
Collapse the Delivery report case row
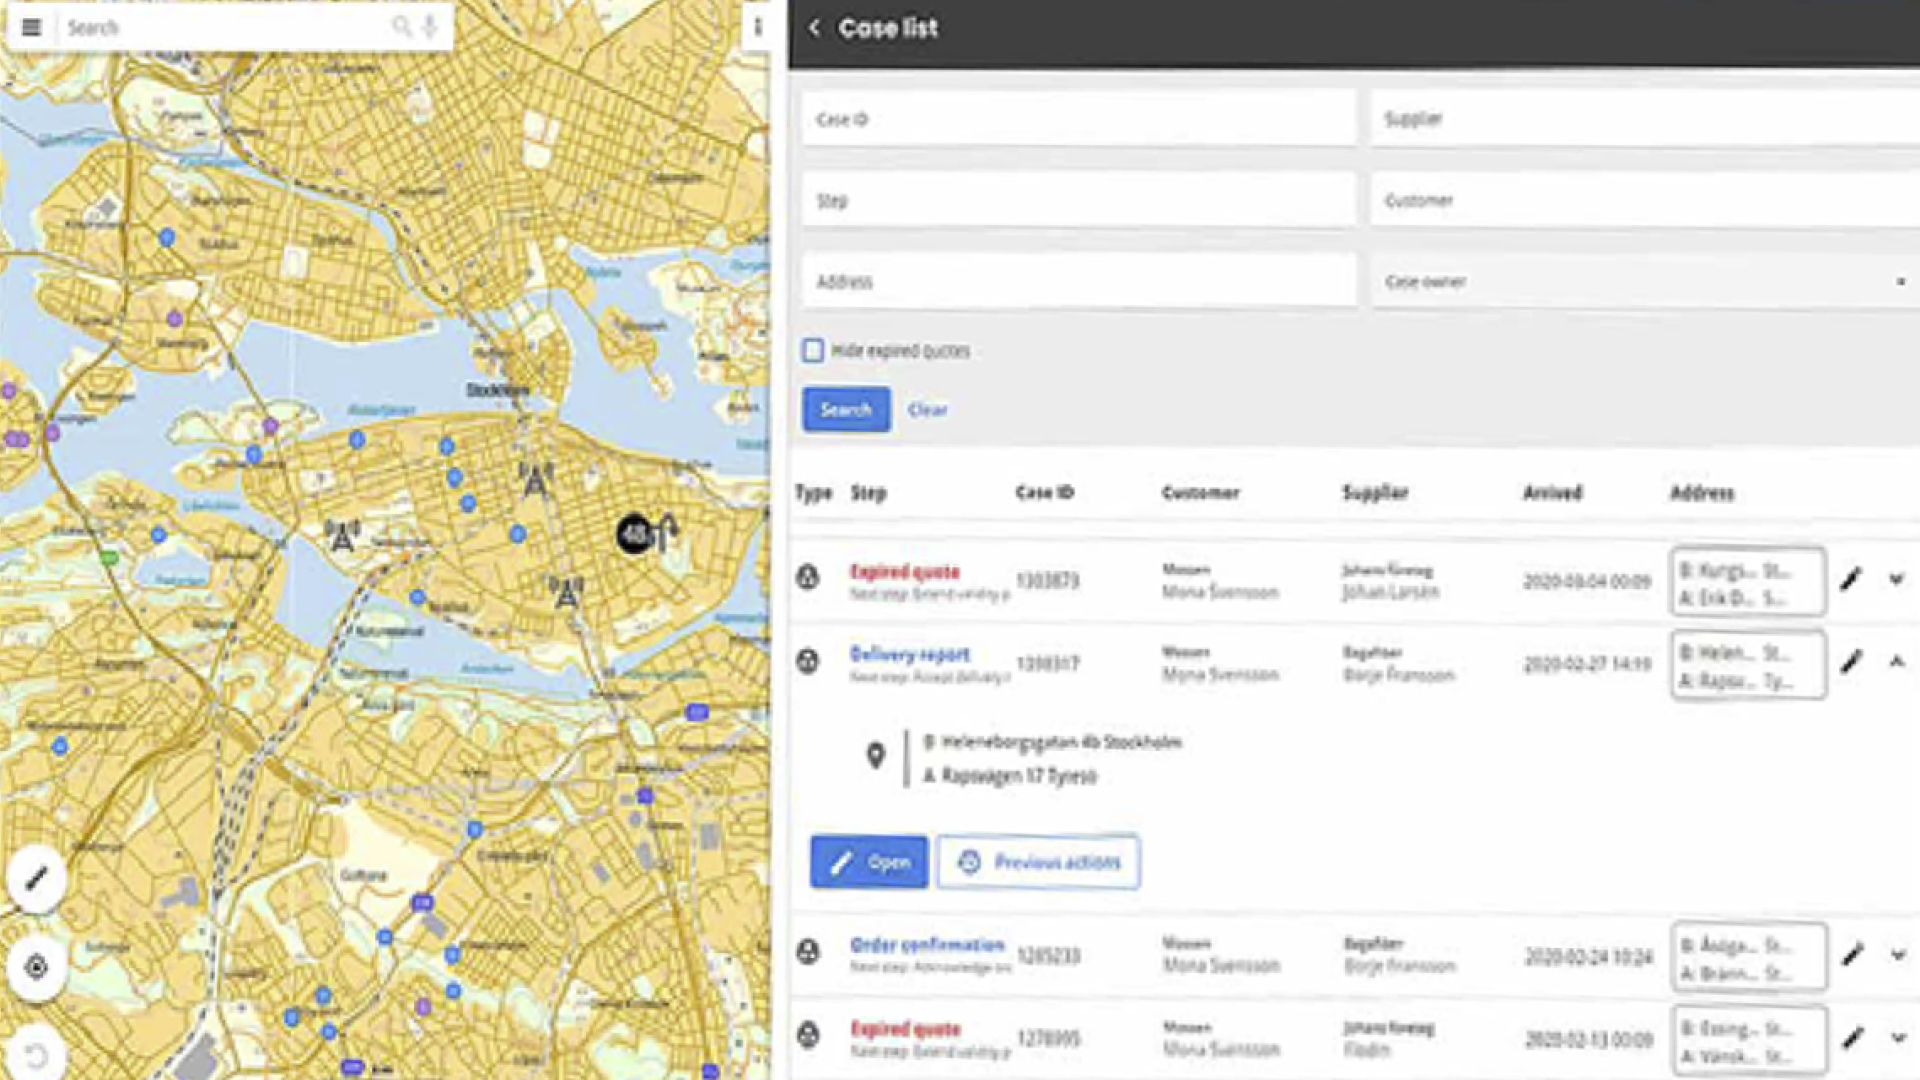pyautogui.click(x=1896, y=661)
